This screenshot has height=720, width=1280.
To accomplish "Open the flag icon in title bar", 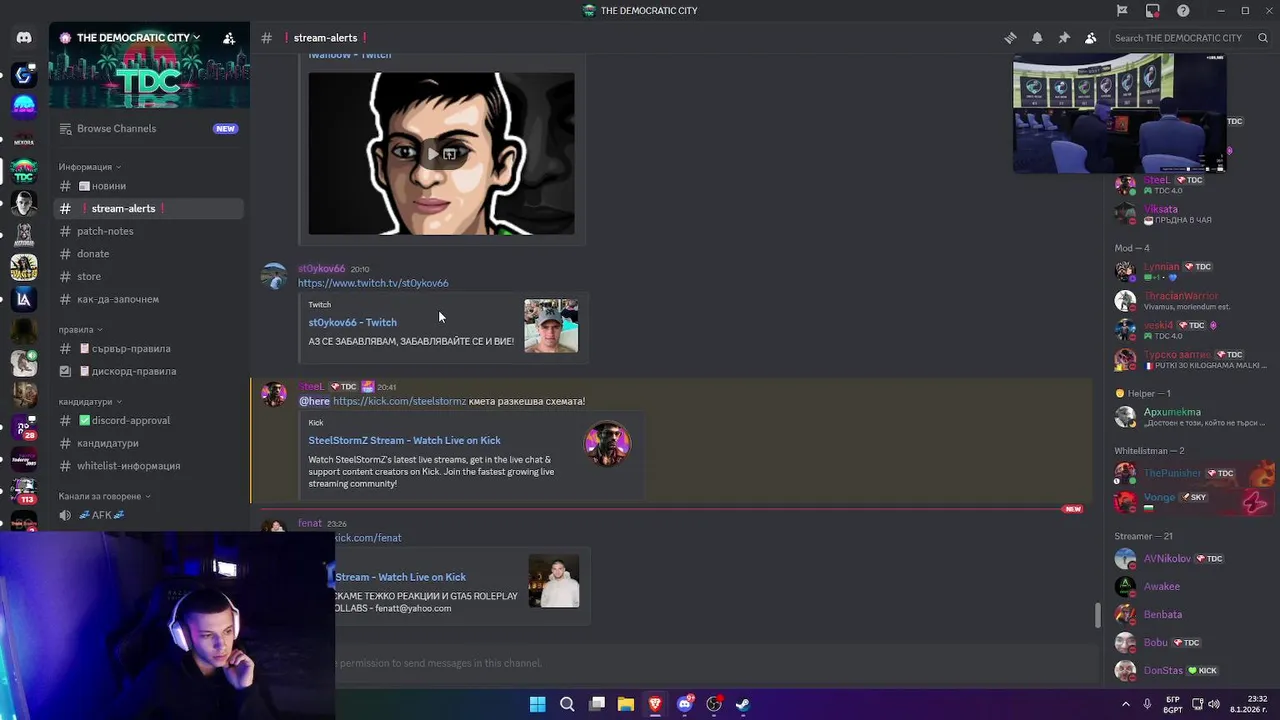I will 1122,11.
